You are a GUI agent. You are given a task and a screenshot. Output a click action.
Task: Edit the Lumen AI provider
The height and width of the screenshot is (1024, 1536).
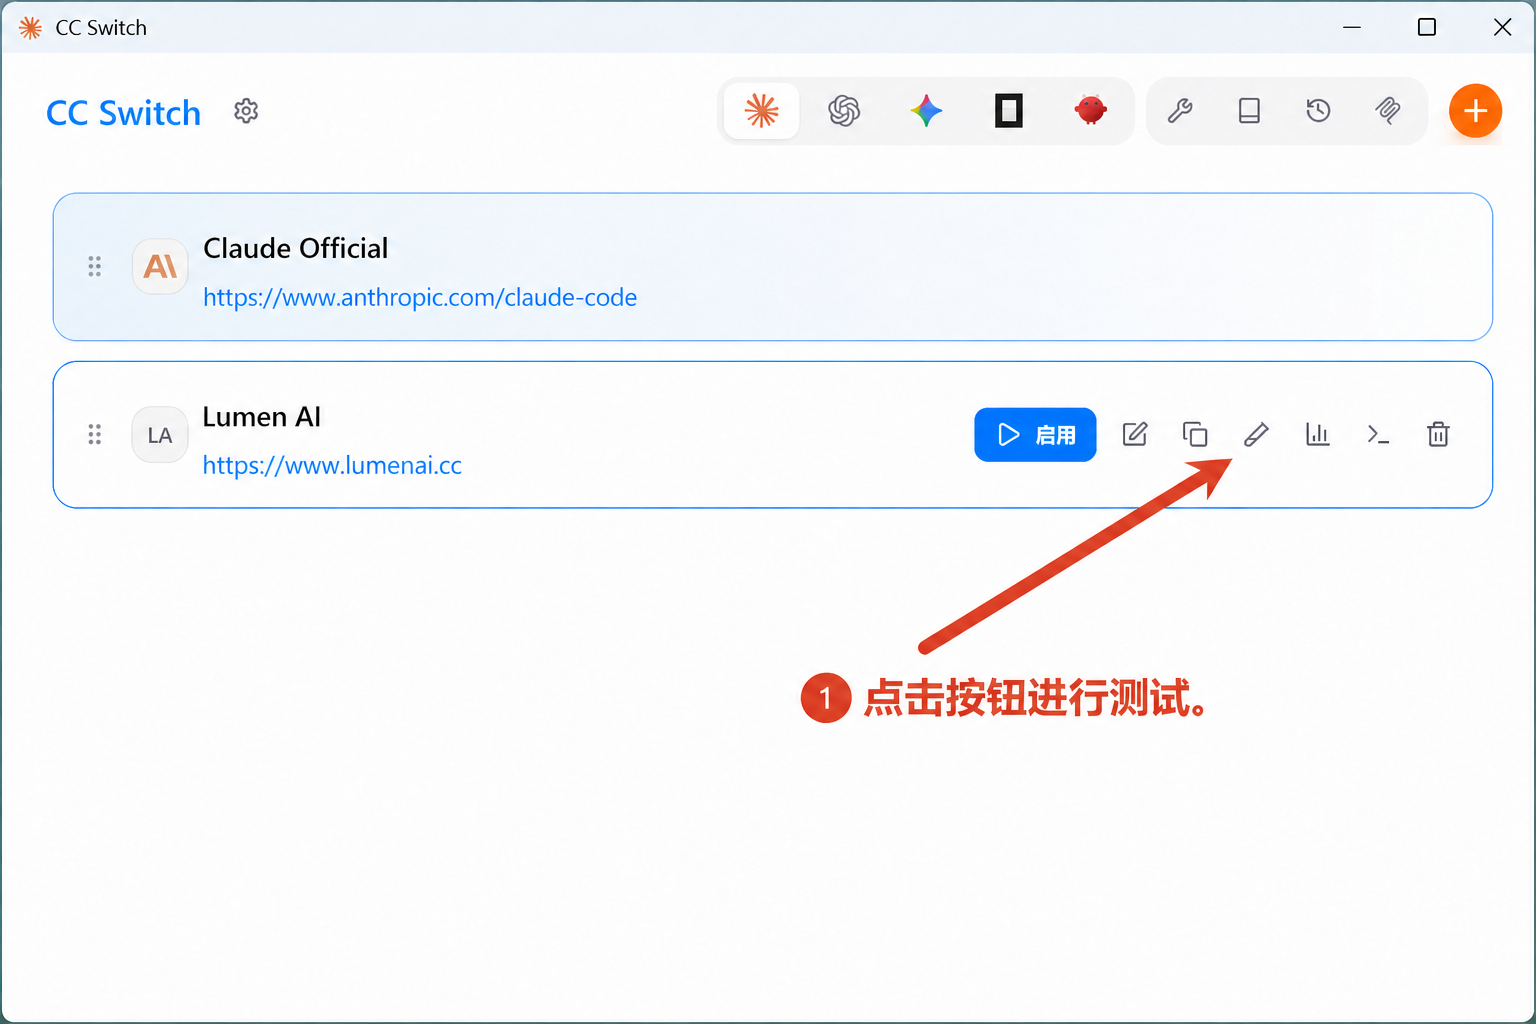[x=1134, y=434]
